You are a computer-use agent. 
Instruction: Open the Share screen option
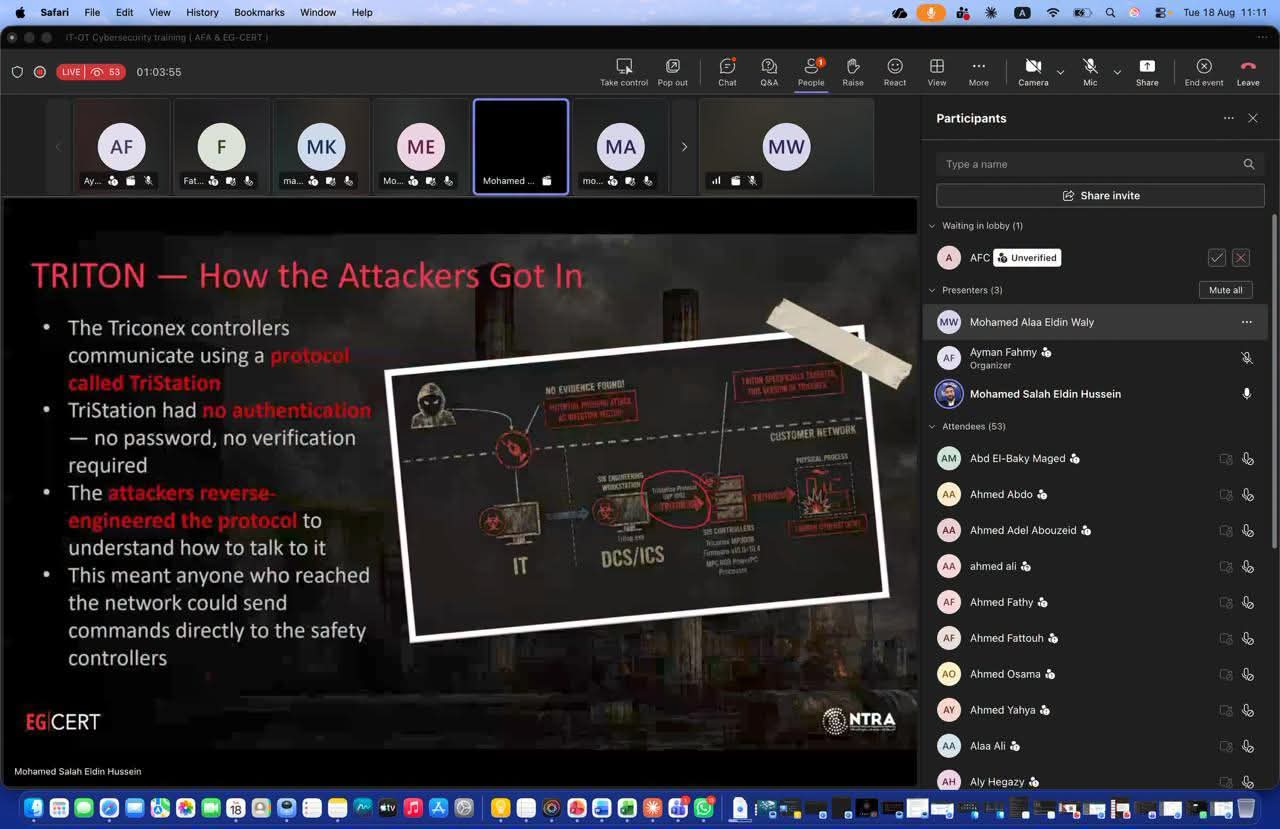pos(1147,72)
